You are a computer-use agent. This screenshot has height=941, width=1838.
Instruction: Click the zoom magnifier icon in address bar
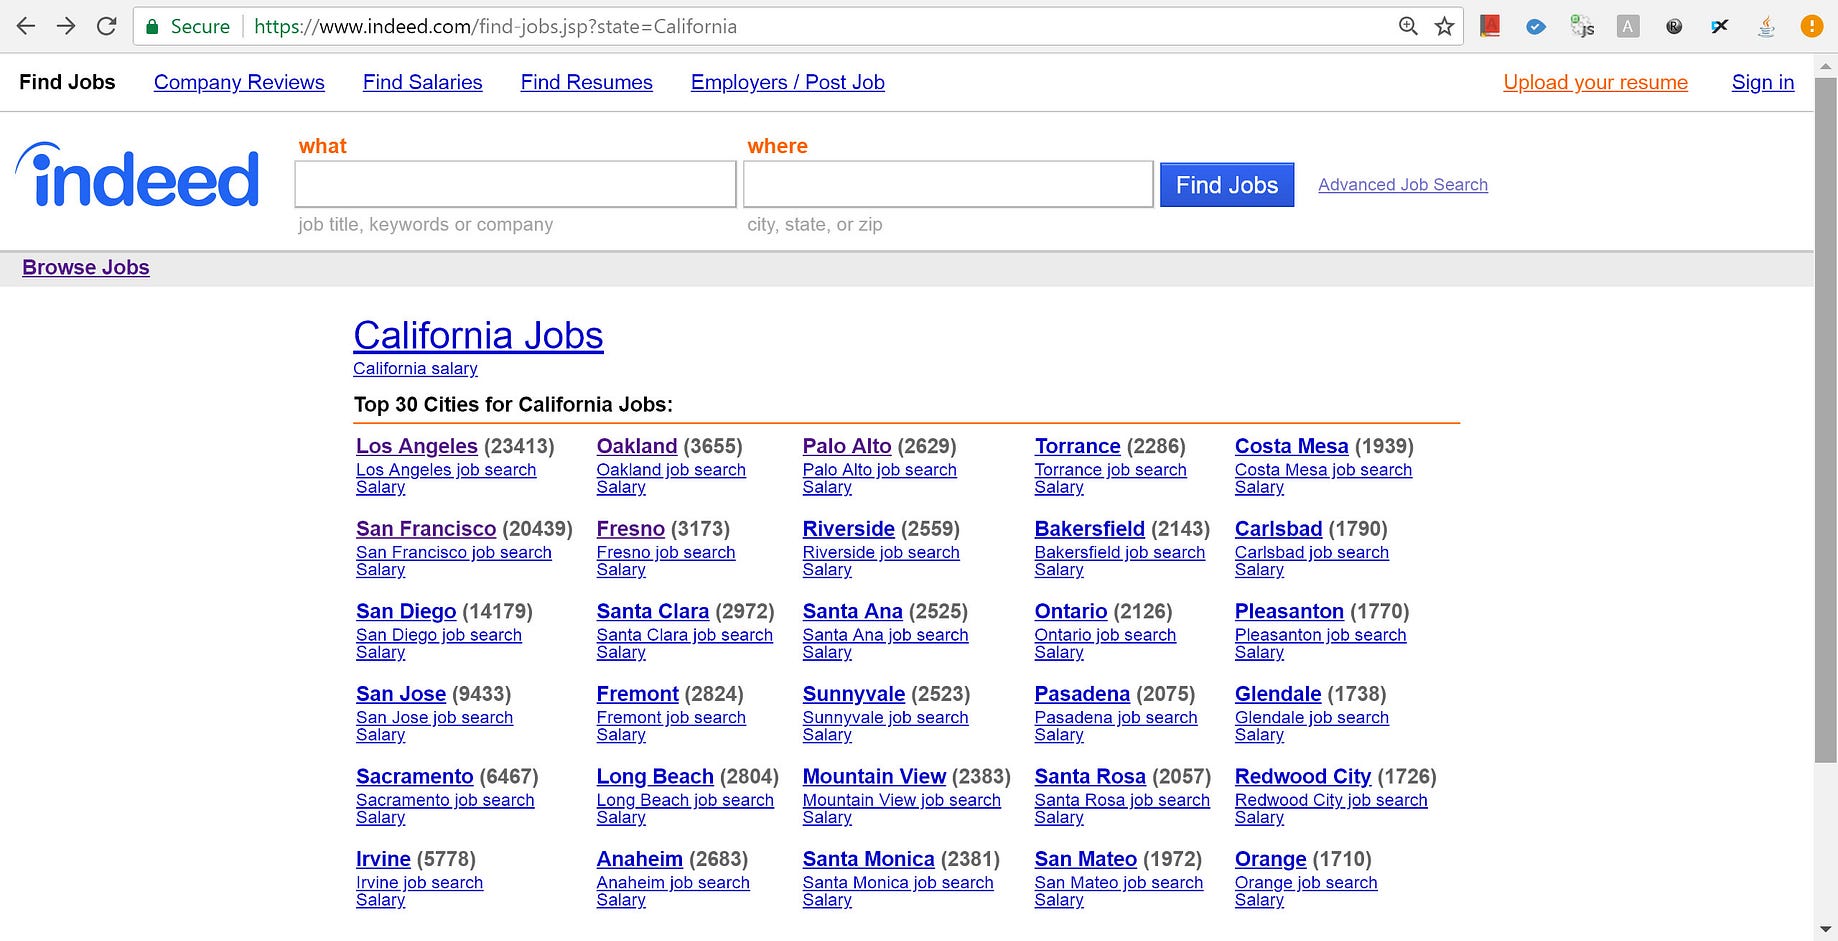coord(1408,26)
